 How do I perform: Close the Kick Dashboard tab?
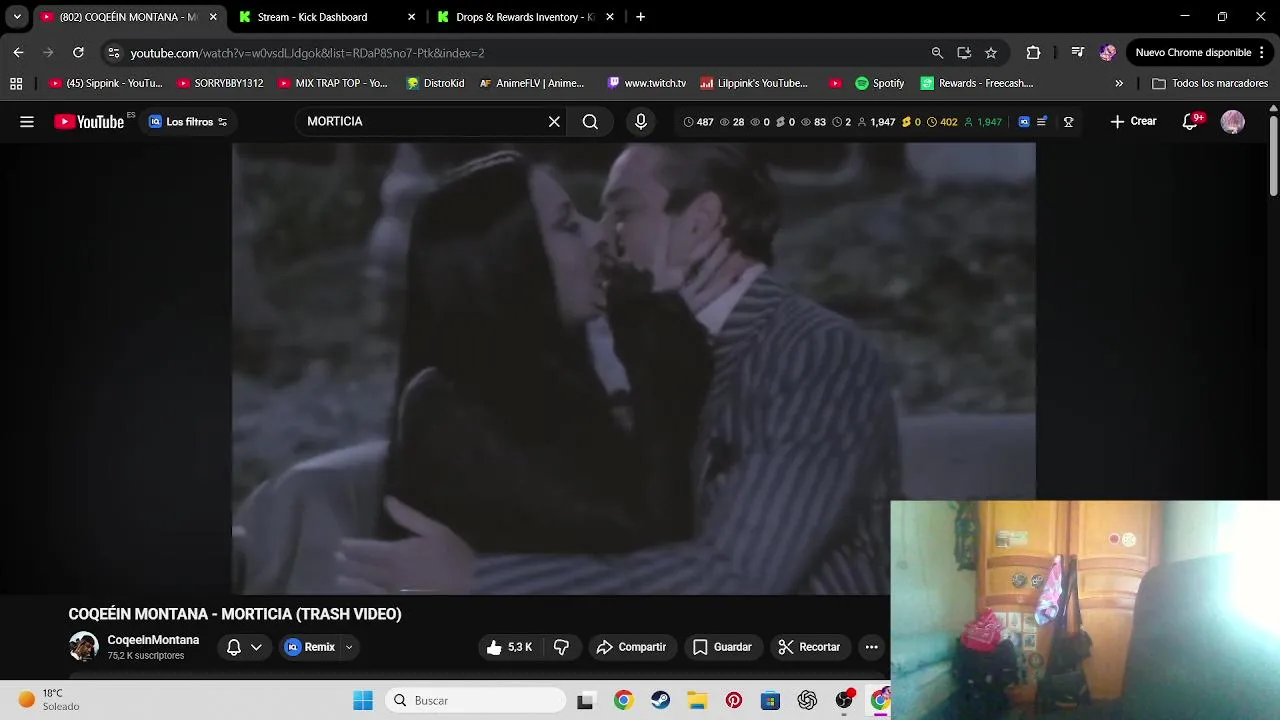click(x=411, y=17)
